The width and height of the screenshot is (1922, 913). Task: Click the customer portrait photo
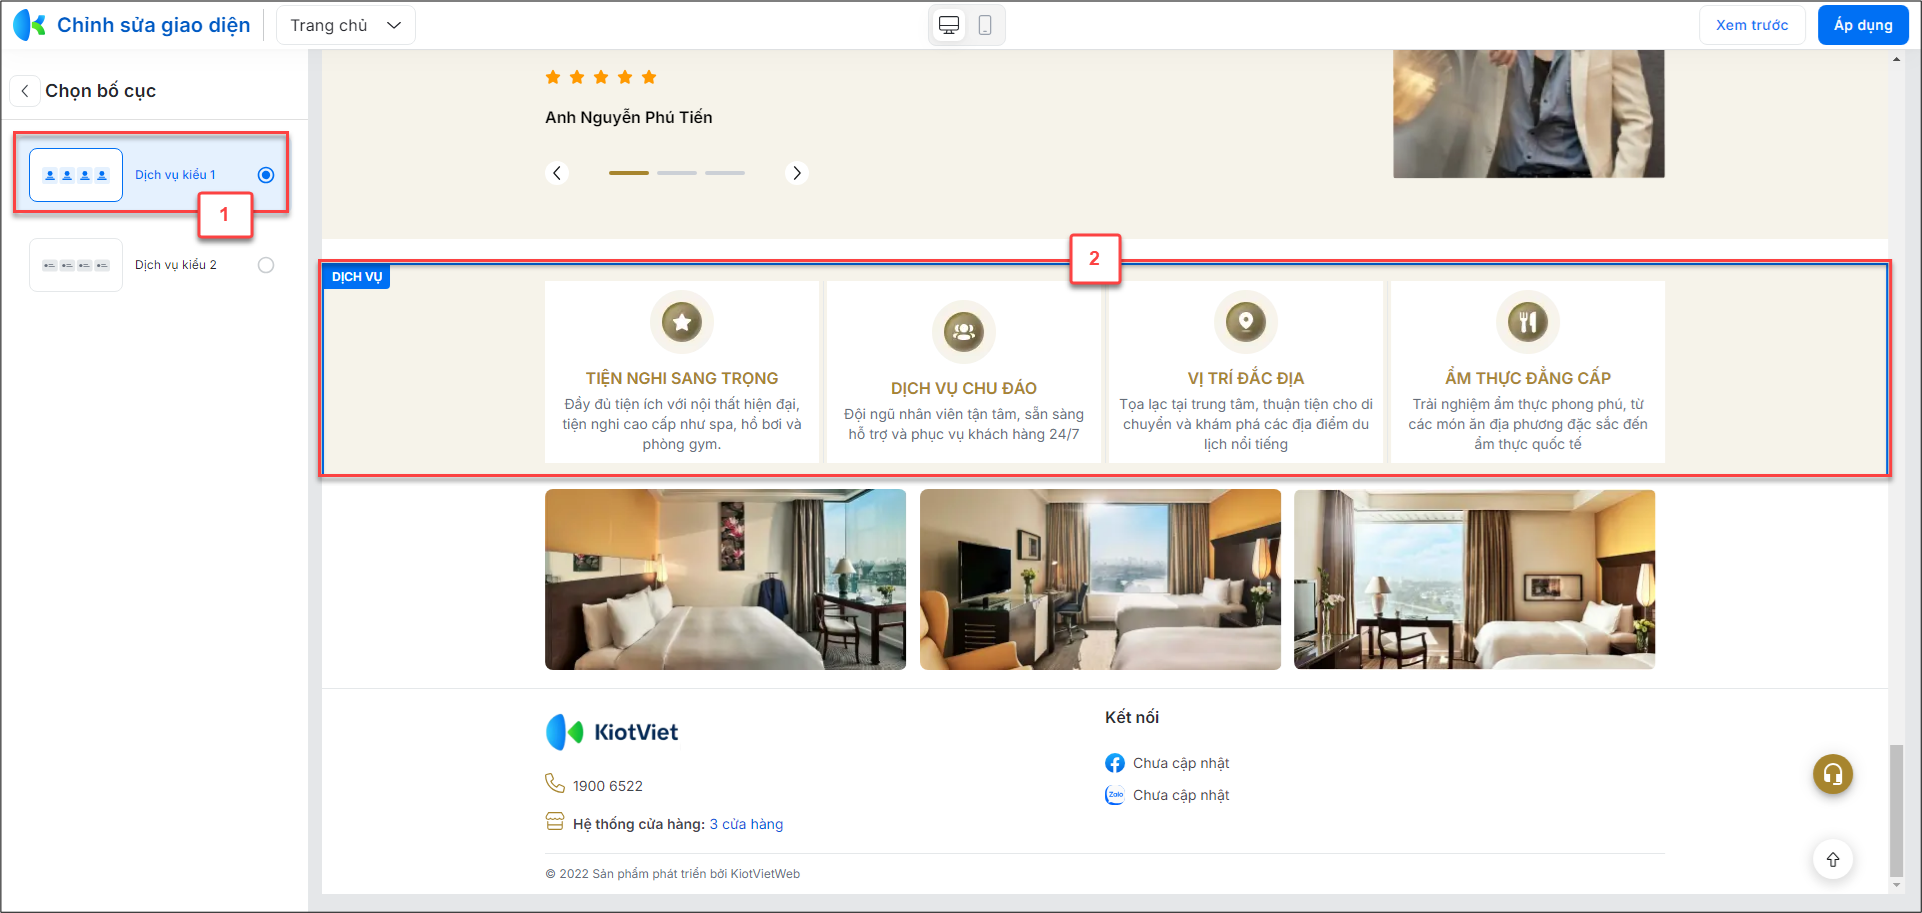coord(1529,114)
